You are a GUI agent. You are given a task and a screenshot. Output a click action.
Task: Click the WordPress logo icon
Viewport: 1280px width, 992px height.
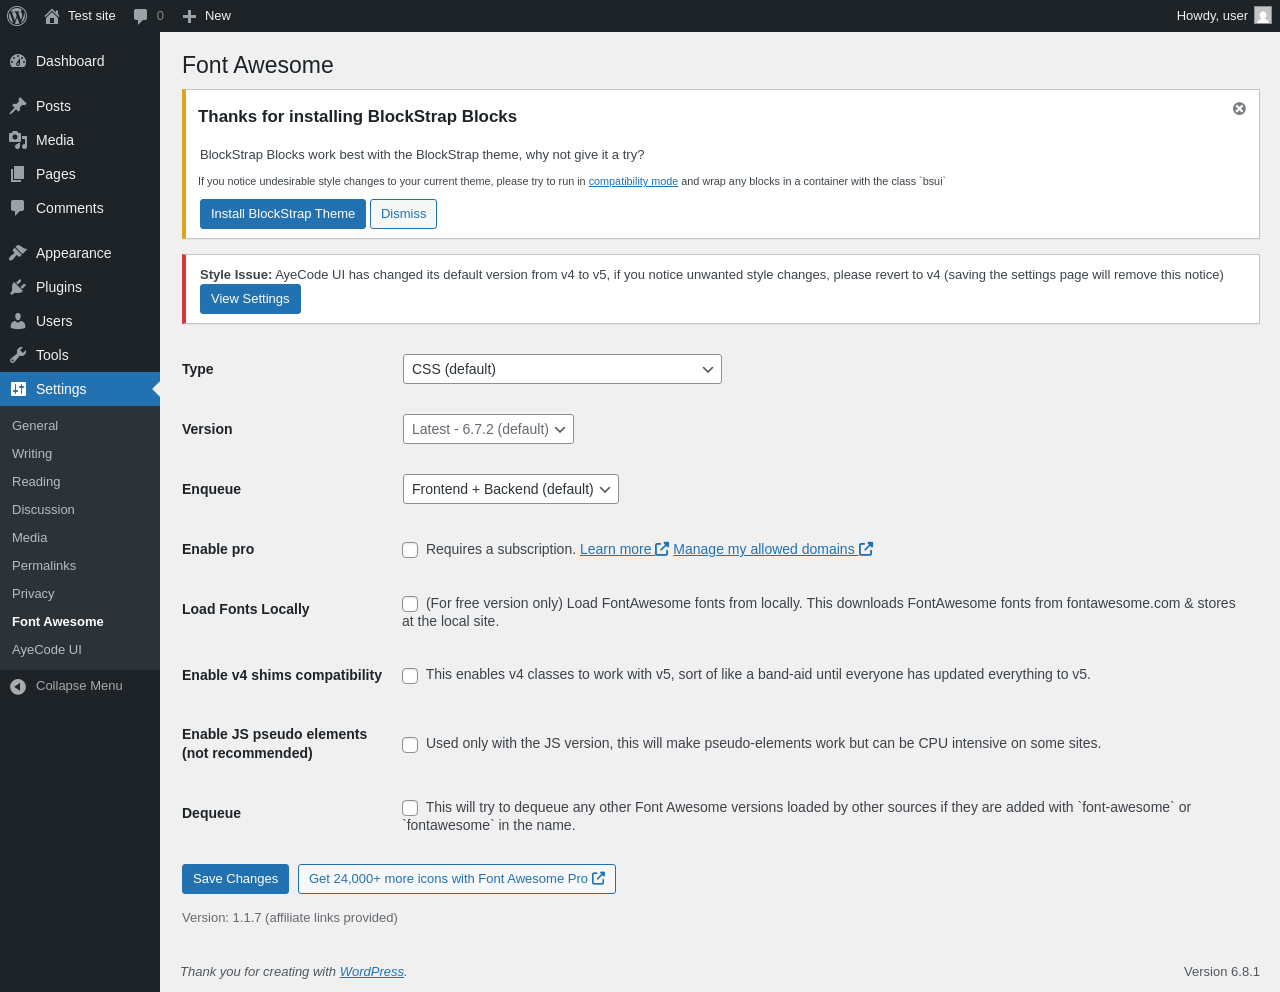point(17,16)
